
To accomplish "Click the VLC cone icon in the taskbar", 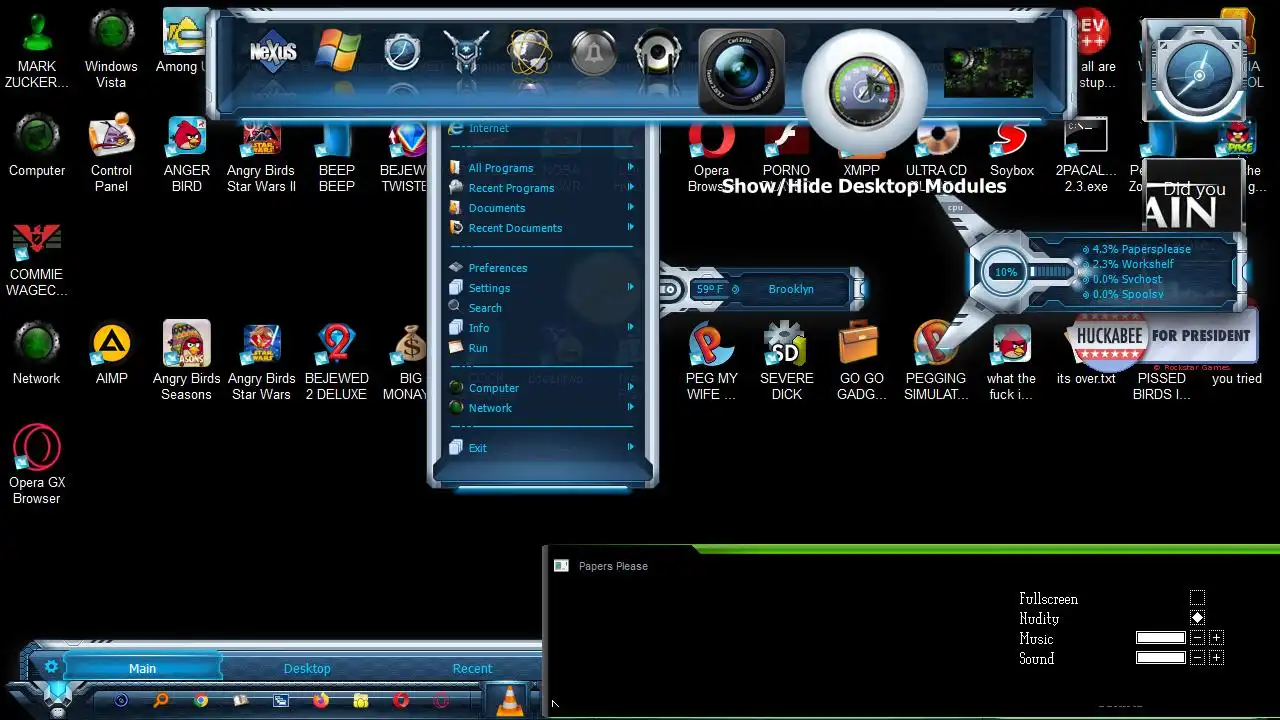I will click(510, 699).
